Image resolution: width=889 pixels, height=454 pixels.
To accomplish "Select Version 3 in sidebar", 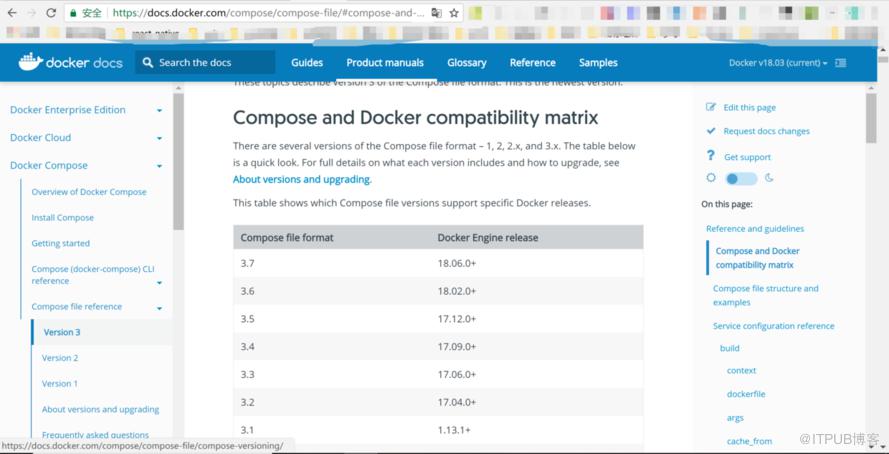I will [62, 332].
